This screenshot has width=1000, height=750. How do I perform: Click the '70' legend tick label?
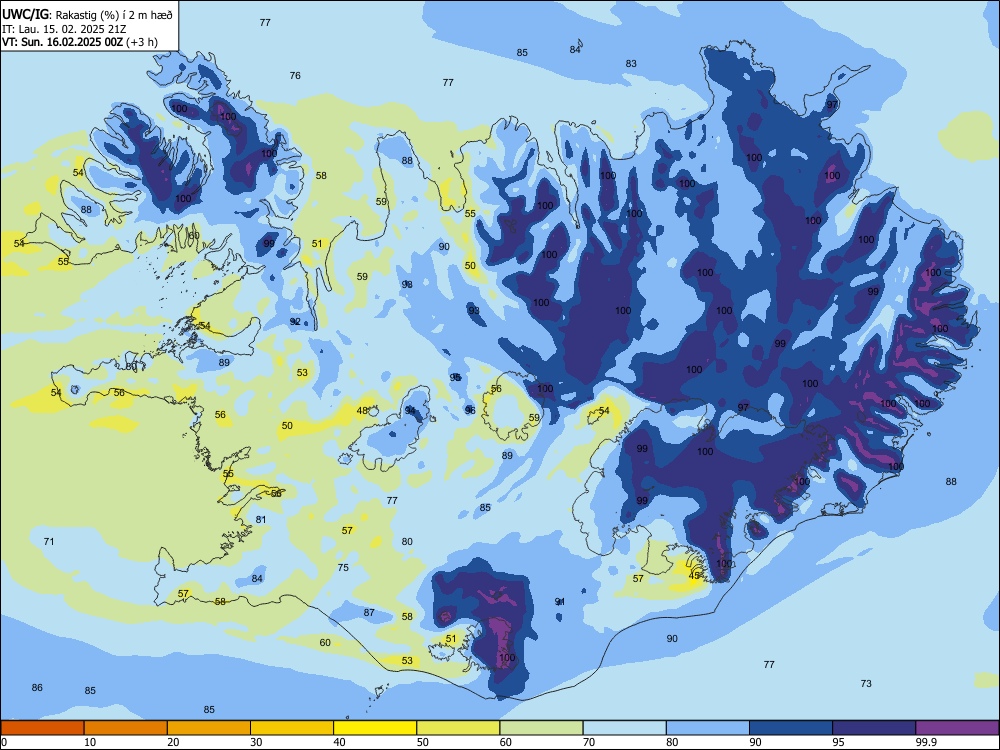click(589, 742)
